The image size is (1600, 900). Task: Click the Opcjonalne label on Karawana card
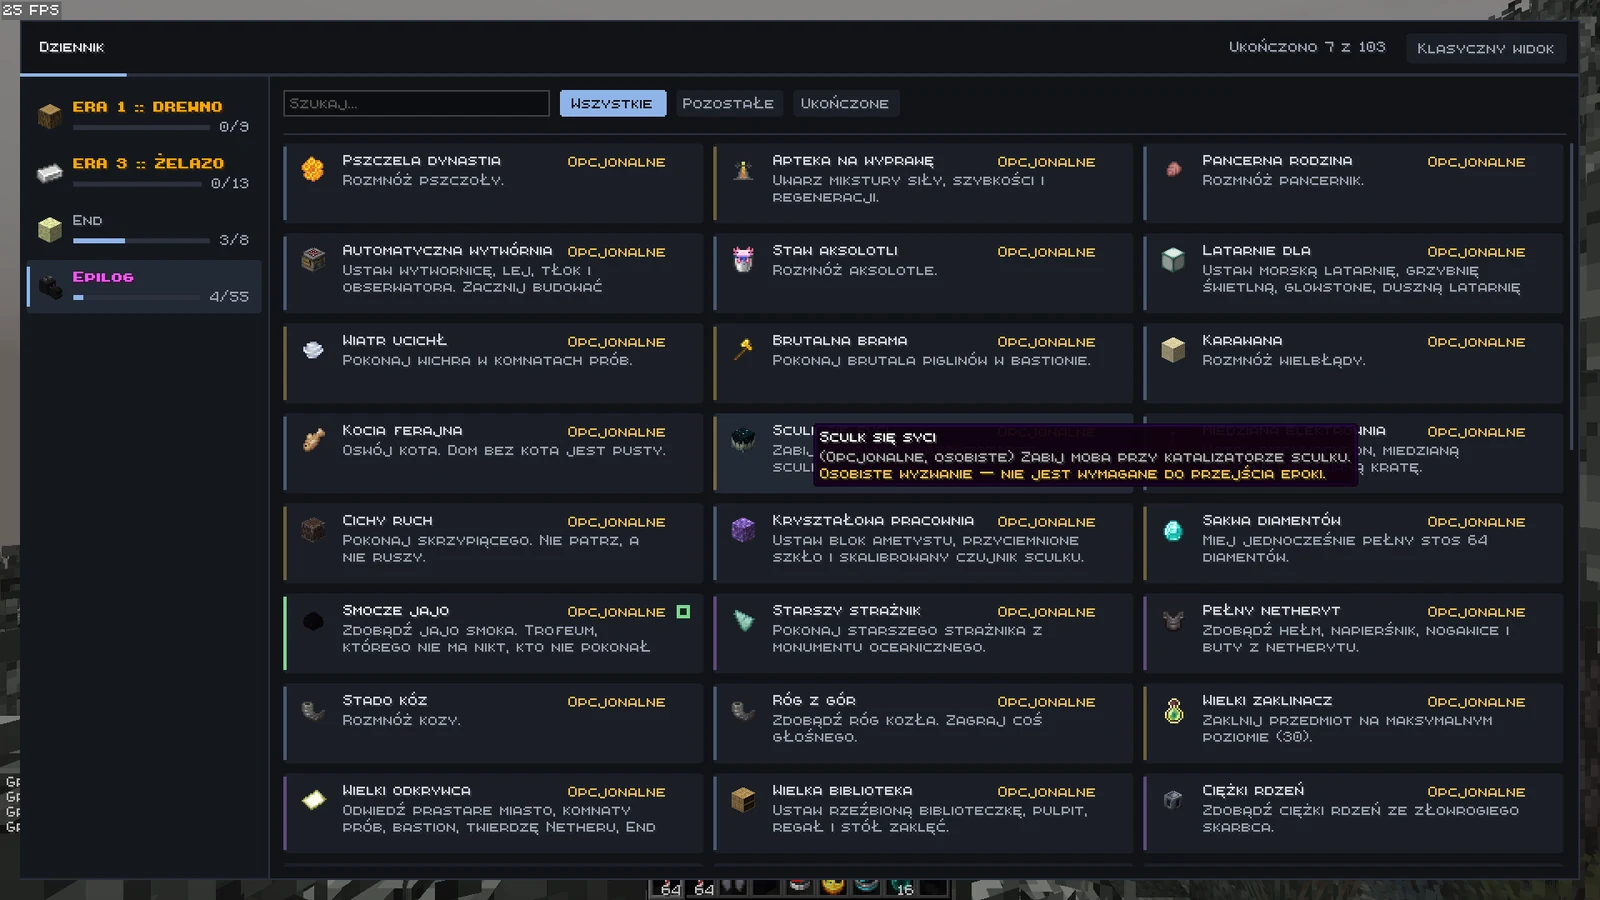(1476, 342)
